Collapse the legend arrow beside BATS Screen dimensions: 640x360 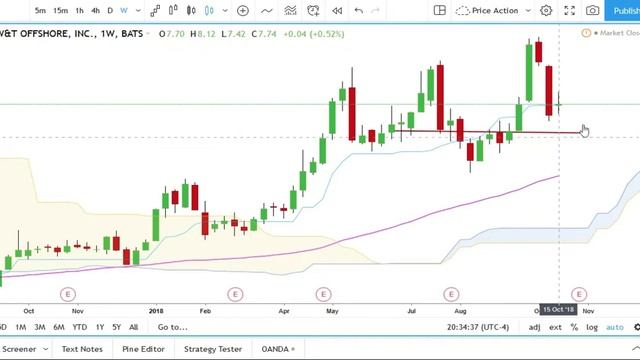pos(148,34)
